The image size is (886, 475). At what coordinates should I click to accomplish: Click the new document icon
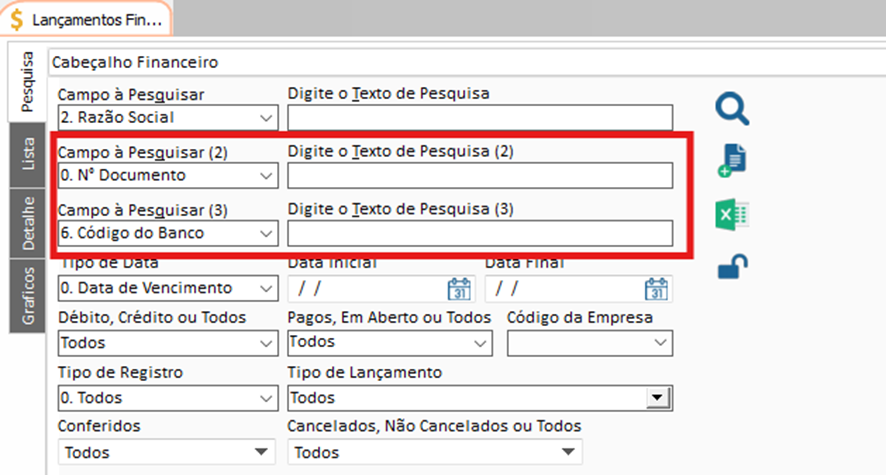coord(732,162)
